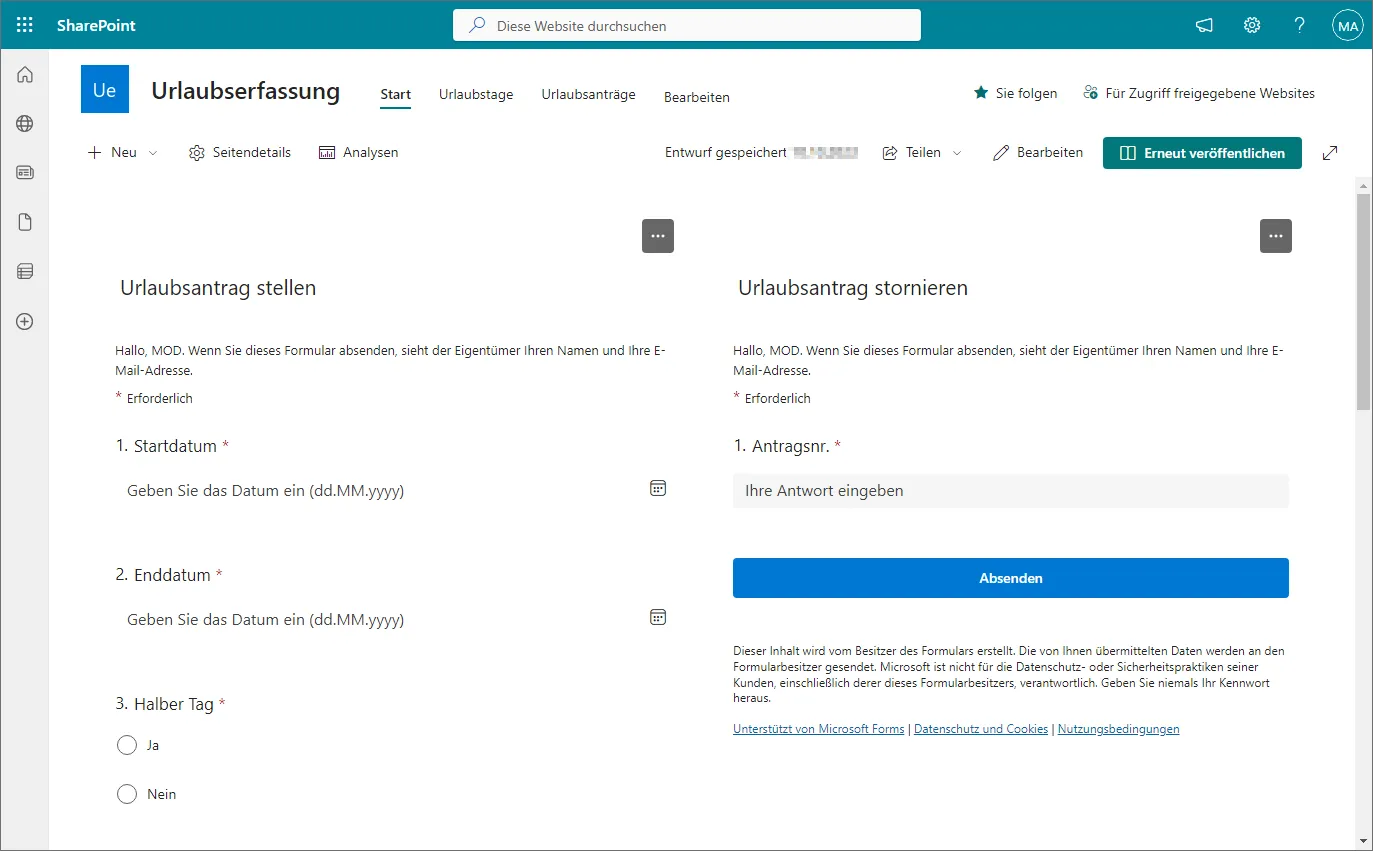Click the Create plus circle icon
Image resolution: width=1373 pixels, height=851 pixels.
(x=25, y=321)
